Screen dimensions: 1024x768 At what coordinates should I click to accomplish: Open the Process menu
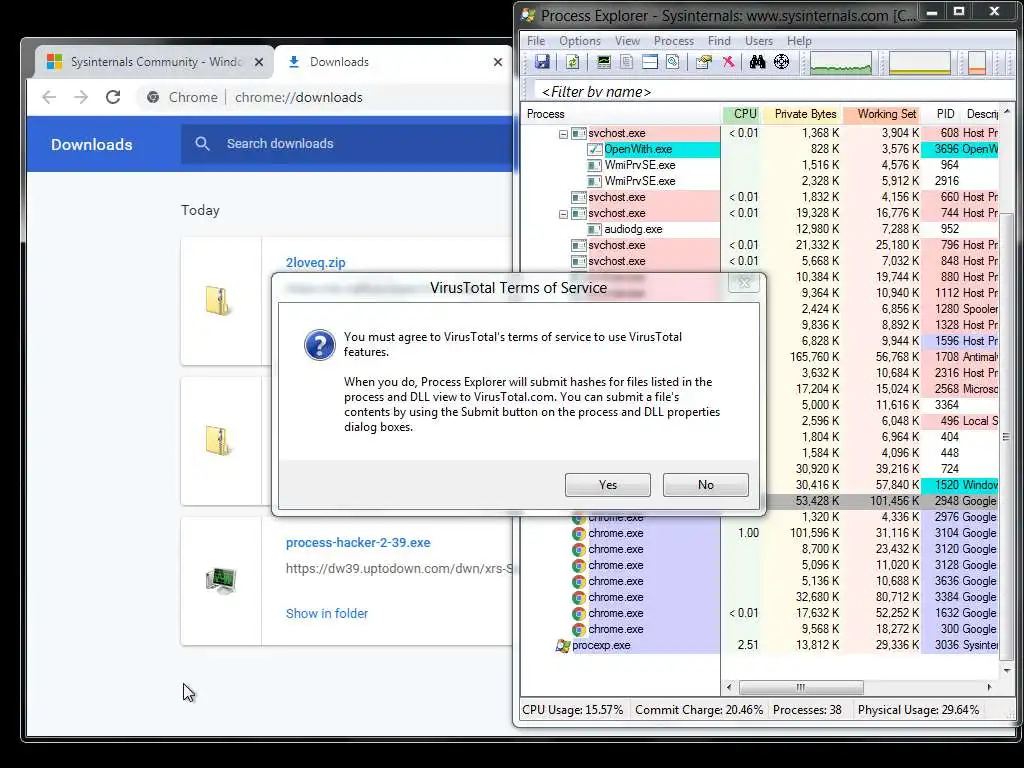pos(673,40)
